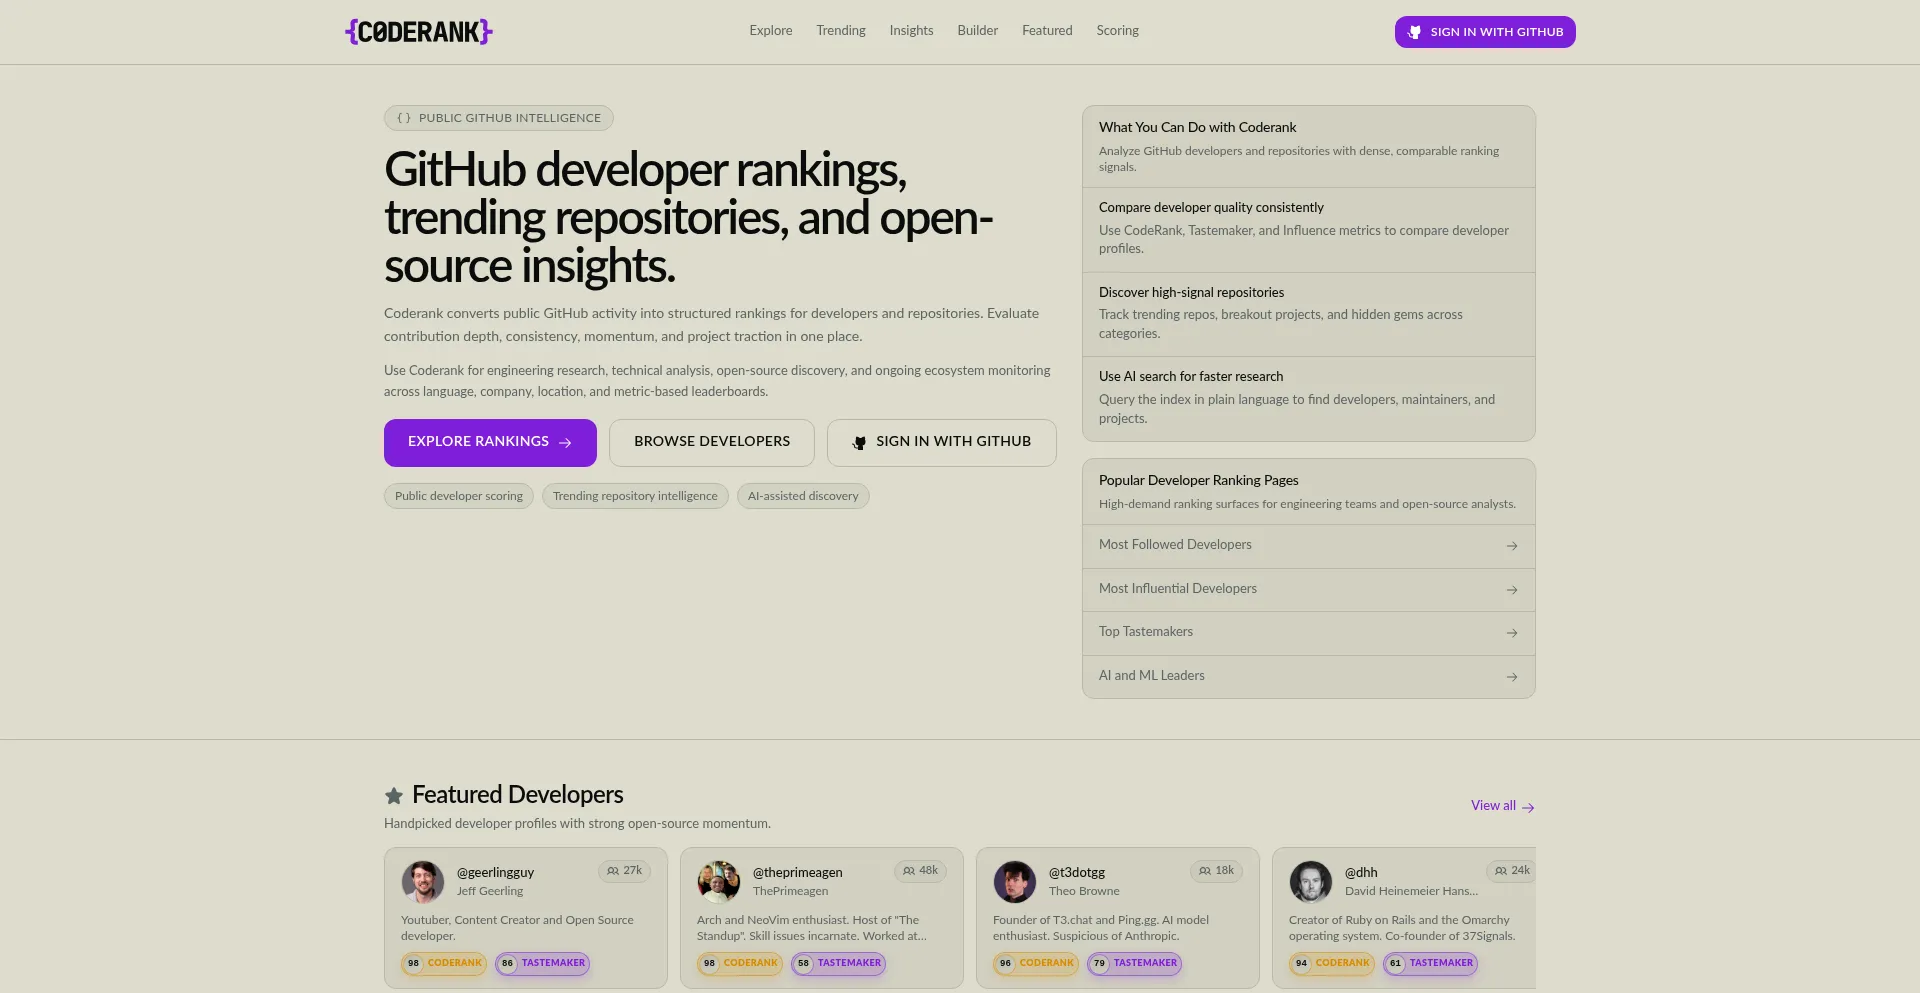The width and height of the screenshot is (1920, 993).
Task: Click the 98 Coderank badge on theprimeagen card
Action: tap(740, 963)
